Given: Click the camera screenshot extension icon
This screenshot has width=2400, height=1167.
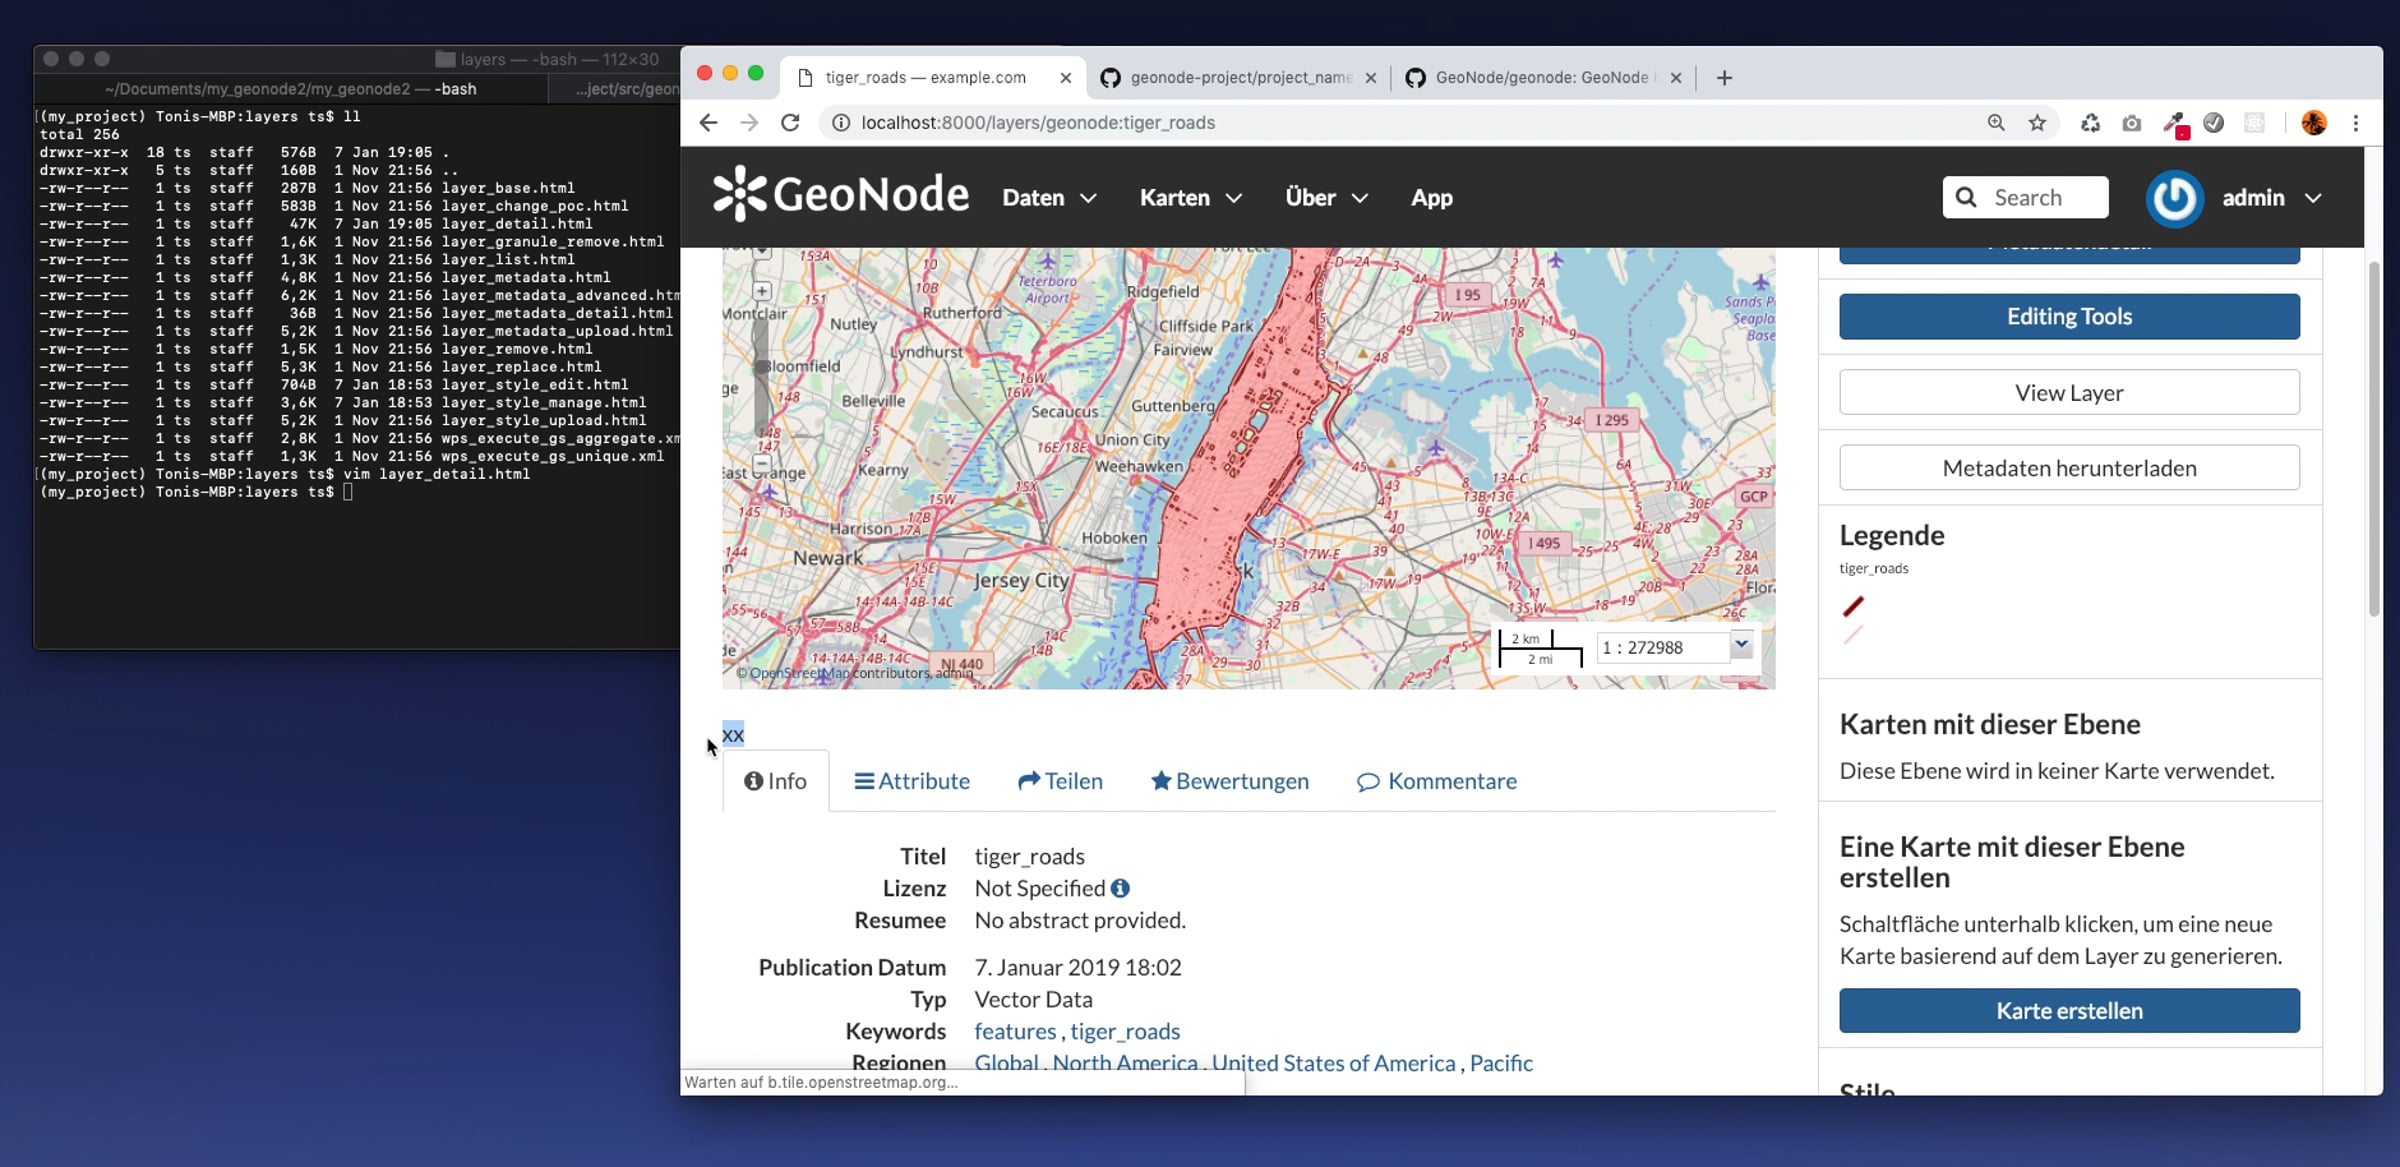Looking at the screenshot, I should [2132, 123].
